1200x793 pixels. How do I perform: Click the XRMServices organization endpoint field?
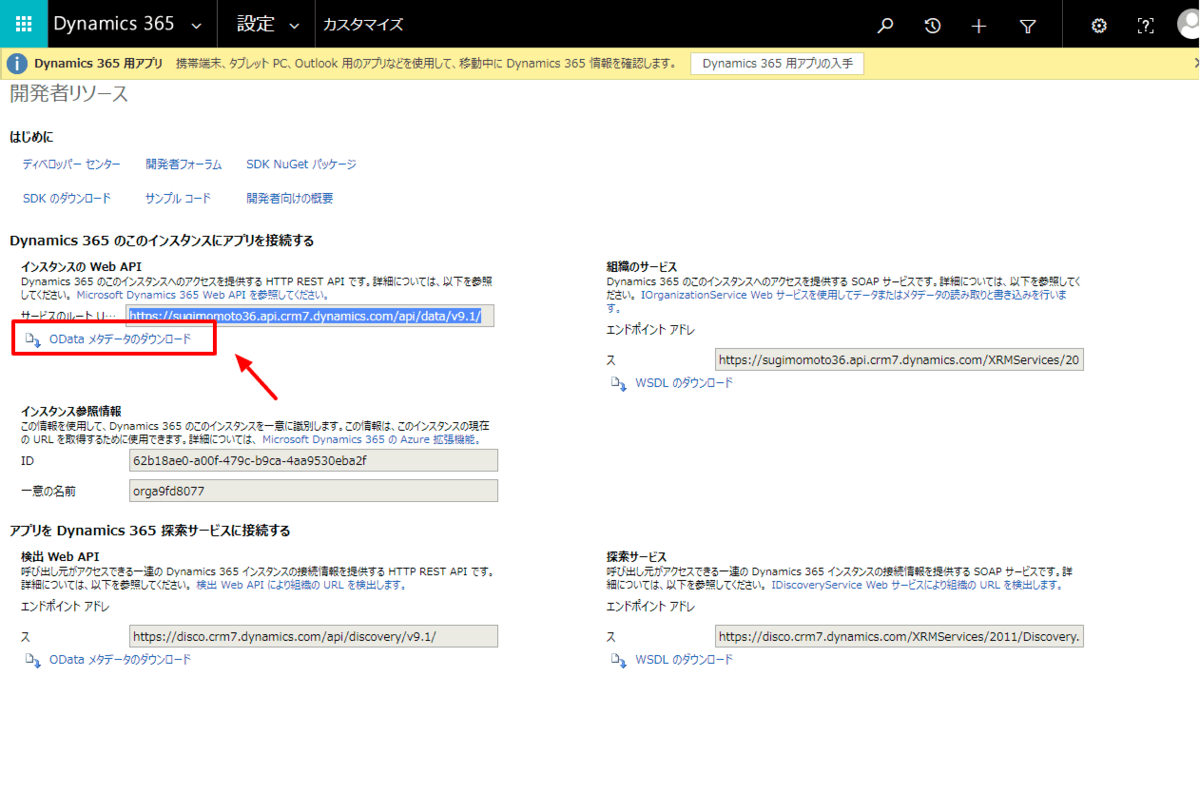tap(899, 360)
